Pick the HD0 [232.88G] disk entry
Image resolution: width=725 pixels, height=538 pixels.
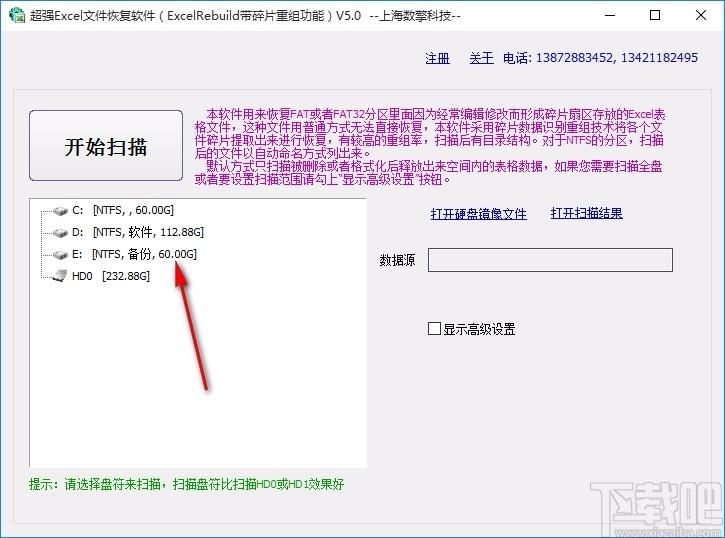pyautogui.click(x=110, y=276)
